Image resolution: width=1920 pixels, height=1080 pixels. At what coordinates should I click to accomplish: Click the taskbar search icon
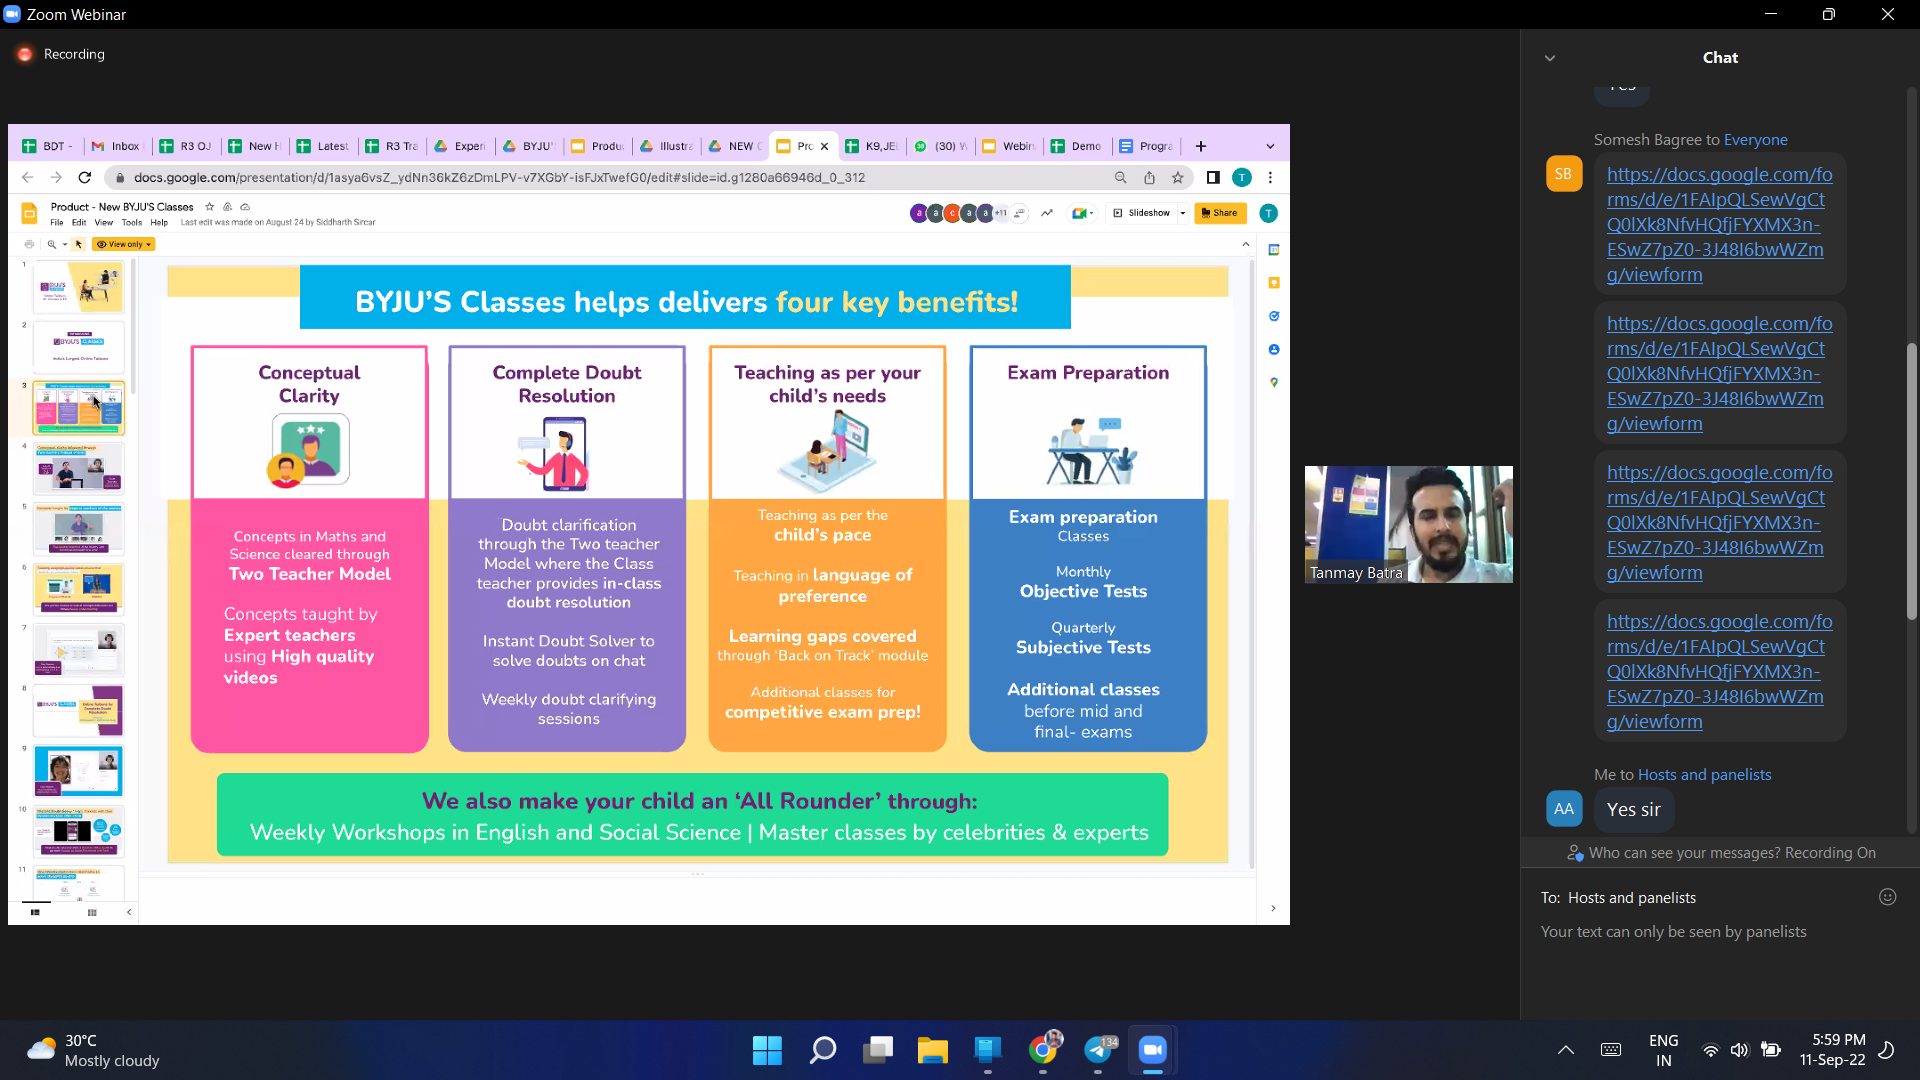pyautogui.click(x=822, y=1050)
